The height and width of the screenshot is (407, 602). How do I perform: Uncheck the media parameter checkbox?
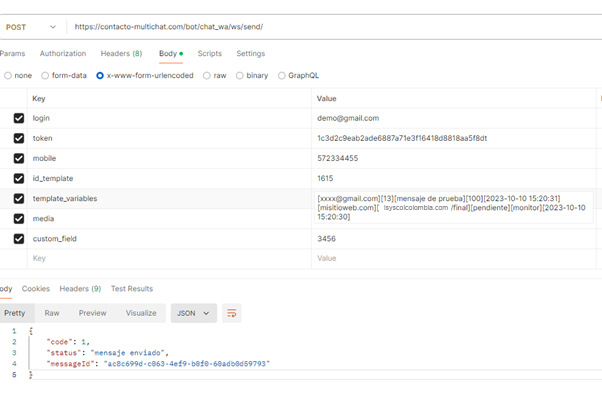pyautogui.click(x=19, y=218)
